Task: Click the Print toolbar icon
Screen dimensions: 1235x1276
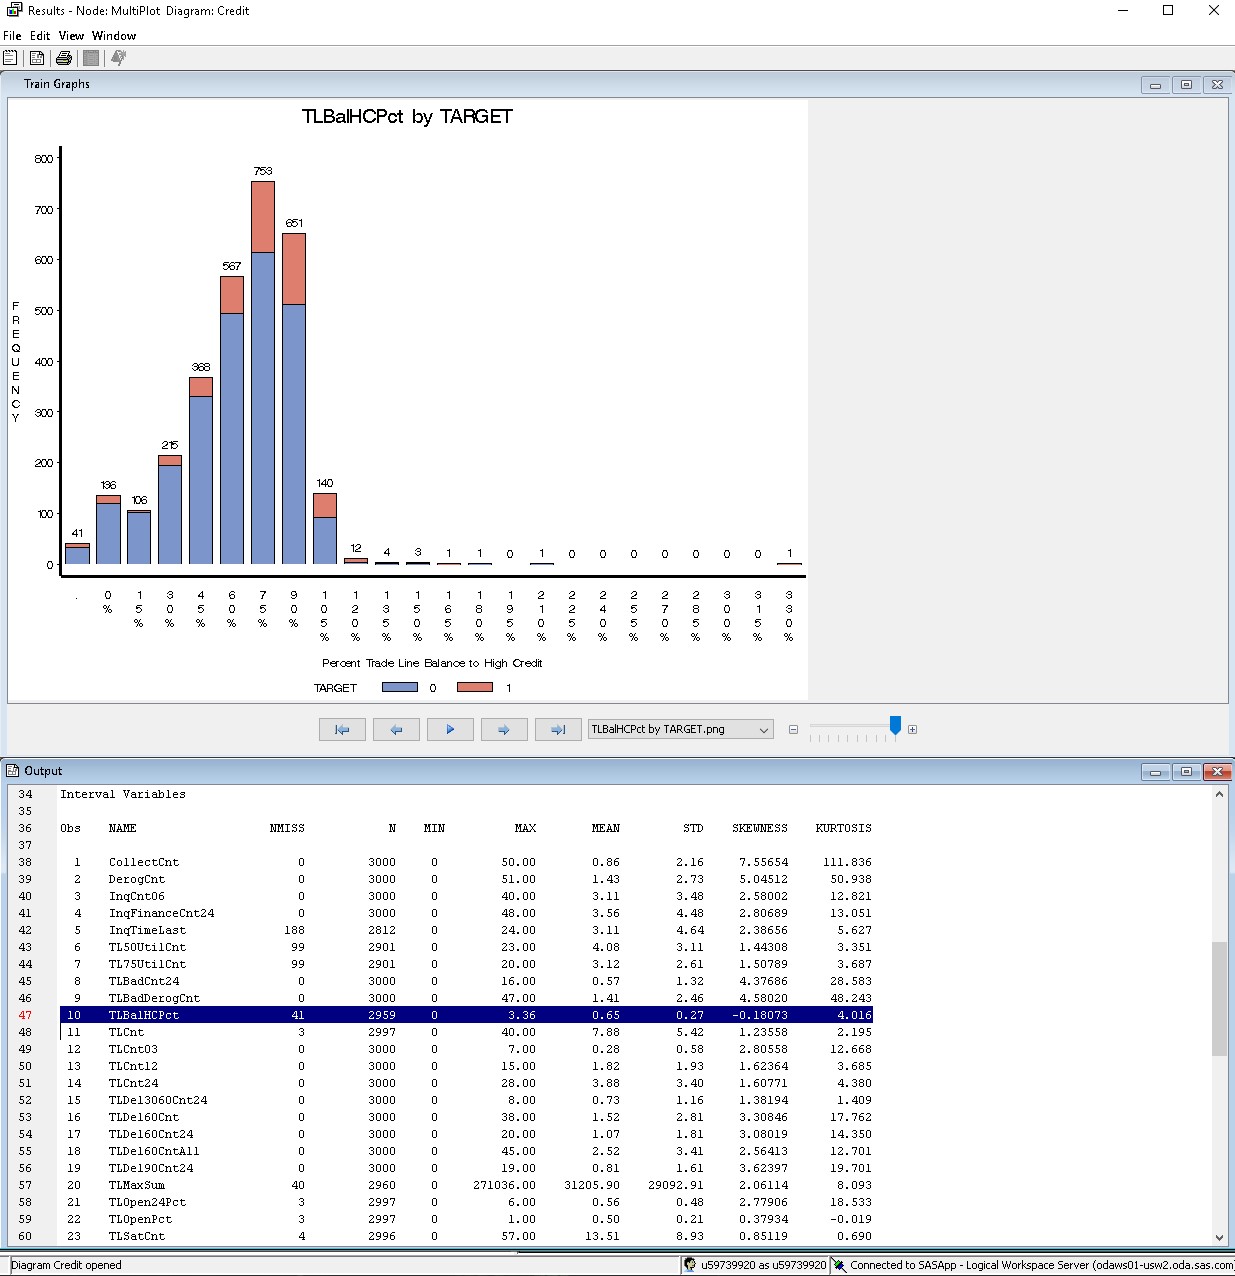Action: pos(64,58)
